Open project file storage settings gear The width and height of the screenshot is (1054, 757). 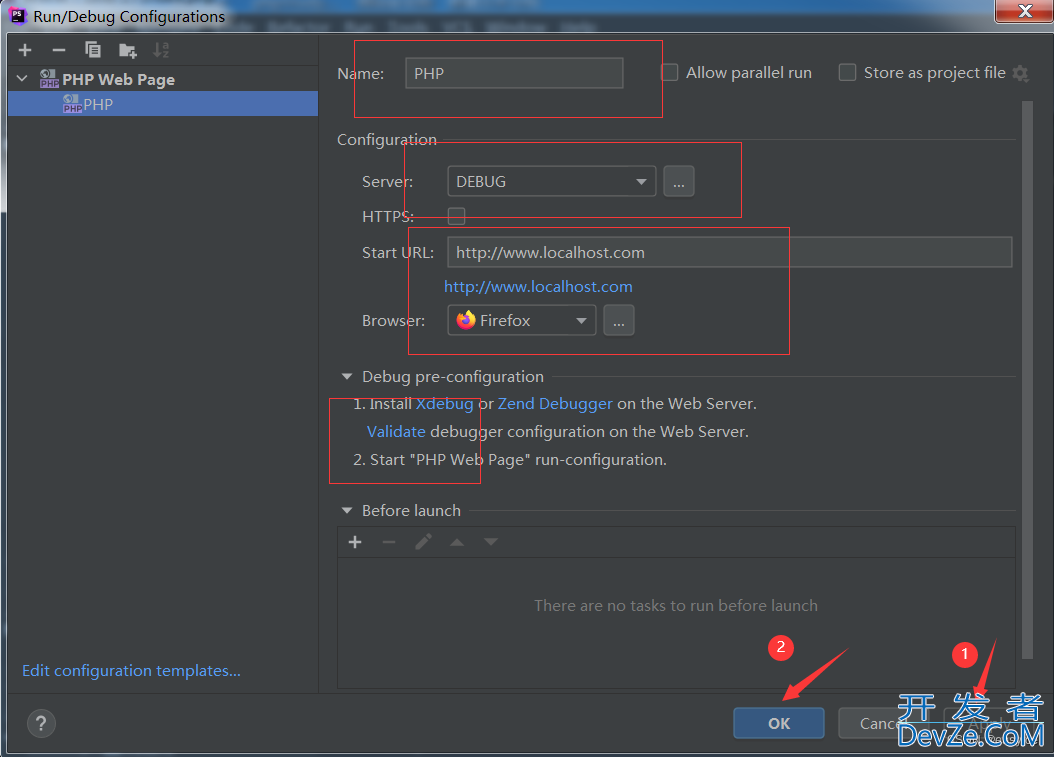pos(1020,73)
